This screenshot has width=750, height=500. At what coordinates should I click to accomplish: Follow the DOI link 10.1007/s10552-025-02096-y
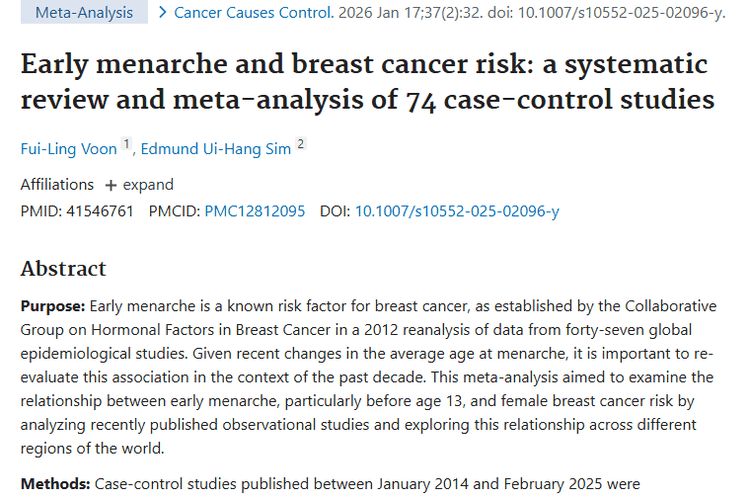click(x=457, y=211)
